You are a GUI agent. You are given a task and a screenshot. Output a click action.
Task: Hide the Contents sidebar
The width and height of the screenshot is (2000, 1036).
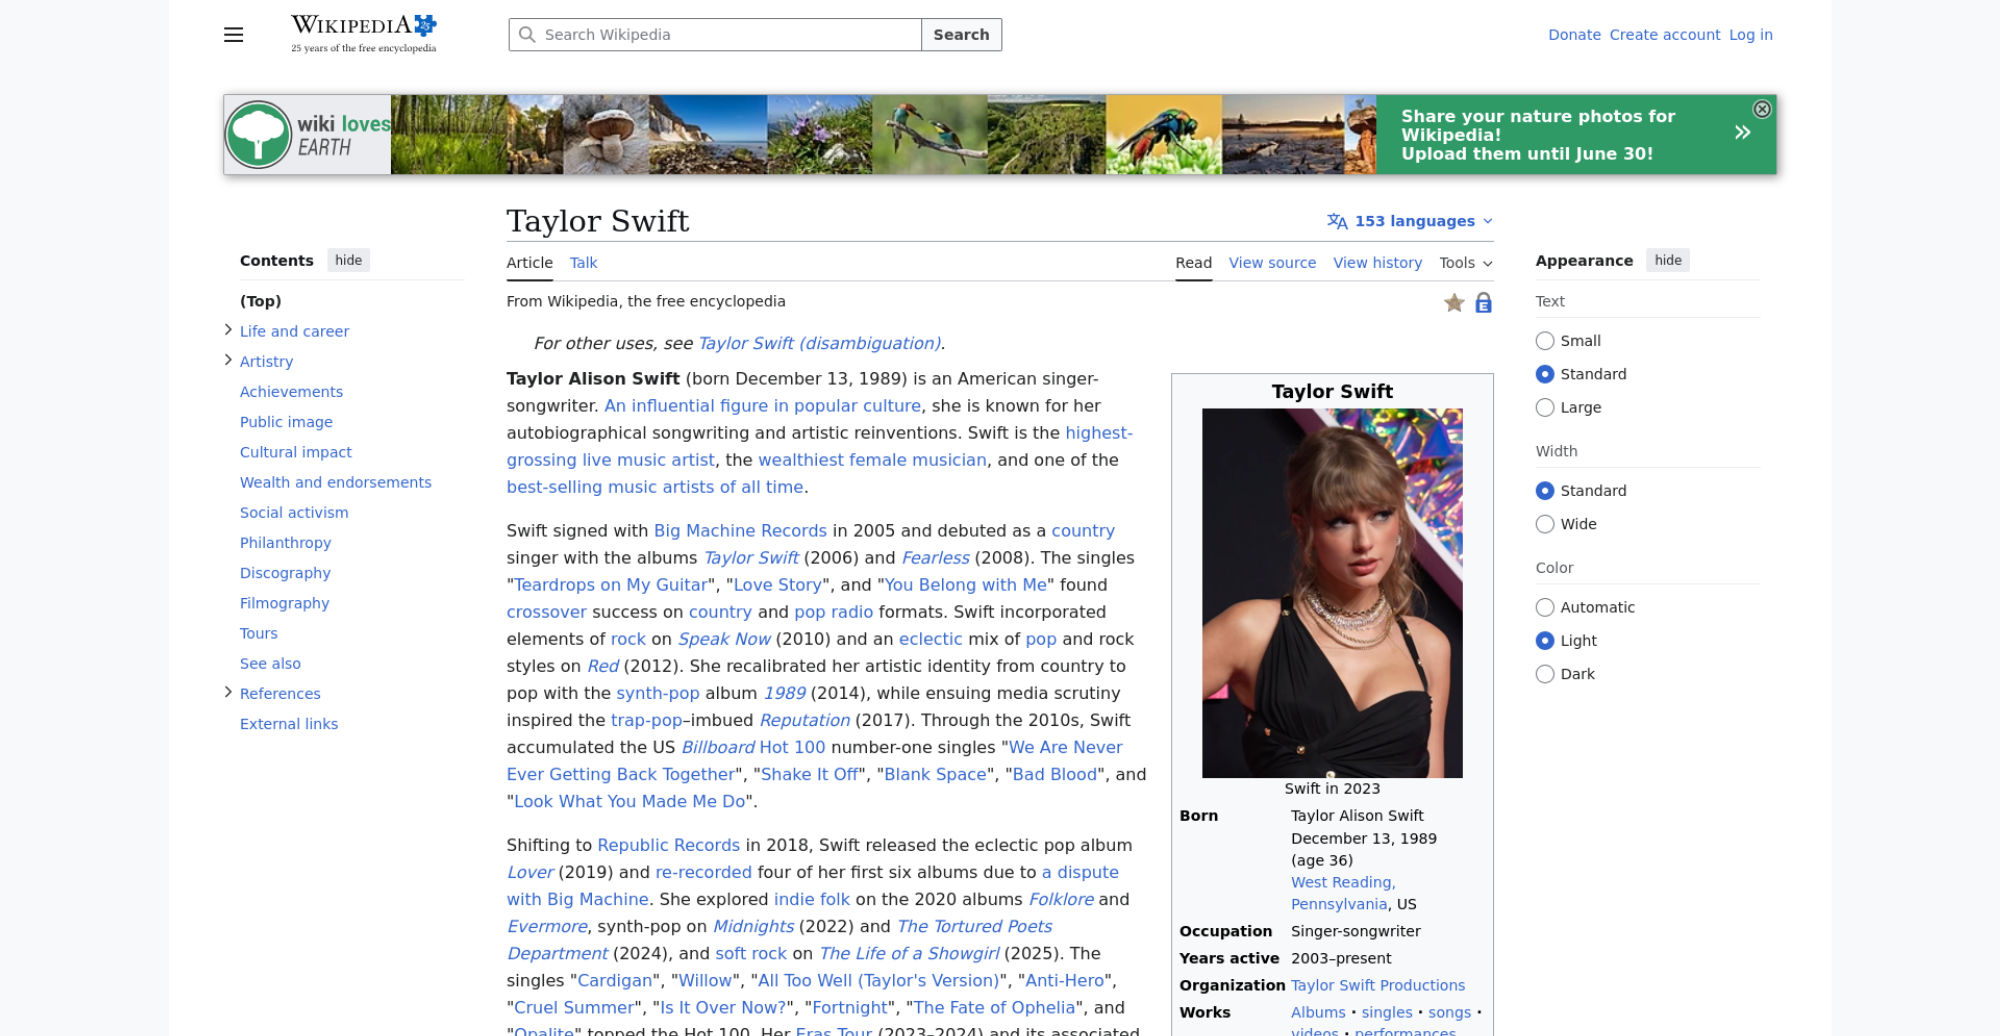tap(348, 261)
